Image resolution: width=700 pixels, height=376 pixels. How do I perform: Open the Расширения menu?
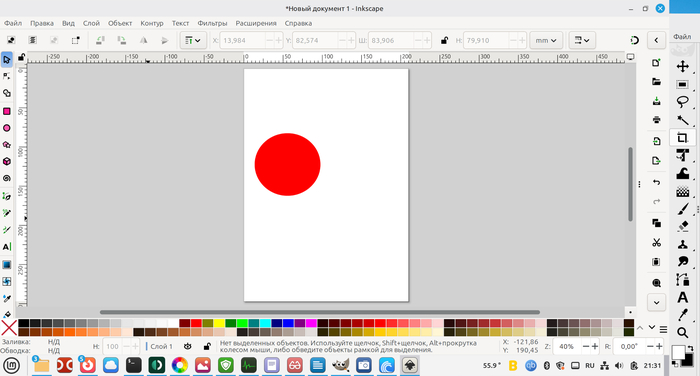(x=256, y=23)
